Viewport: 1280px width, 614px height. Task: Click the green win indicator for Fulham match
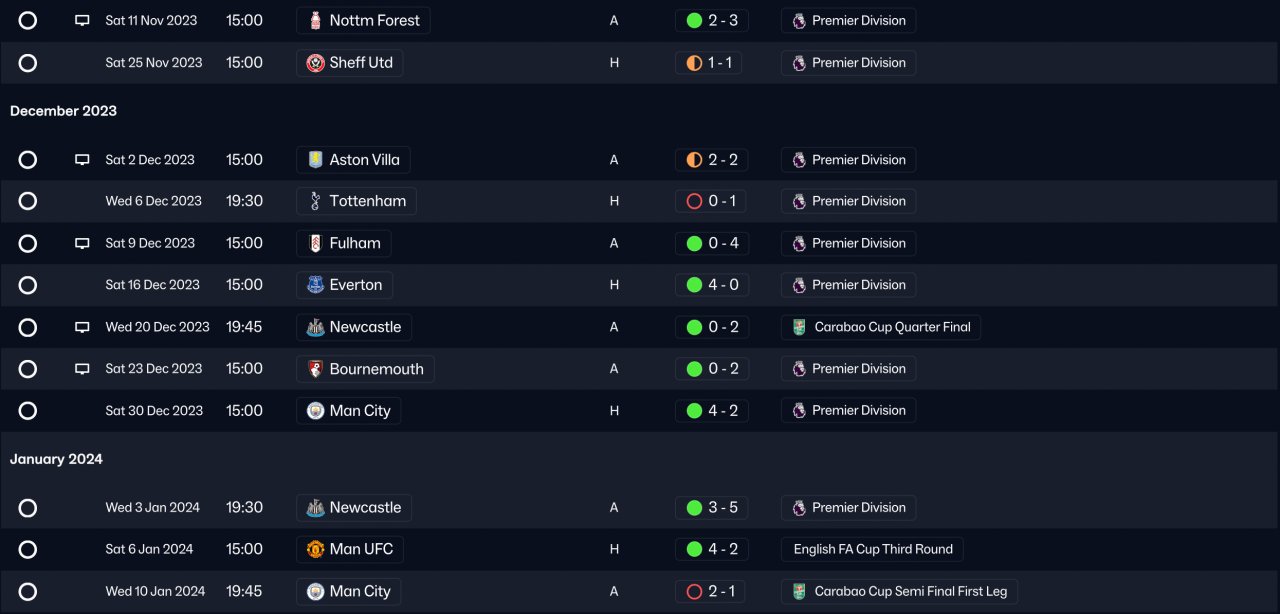pos(694,243)
